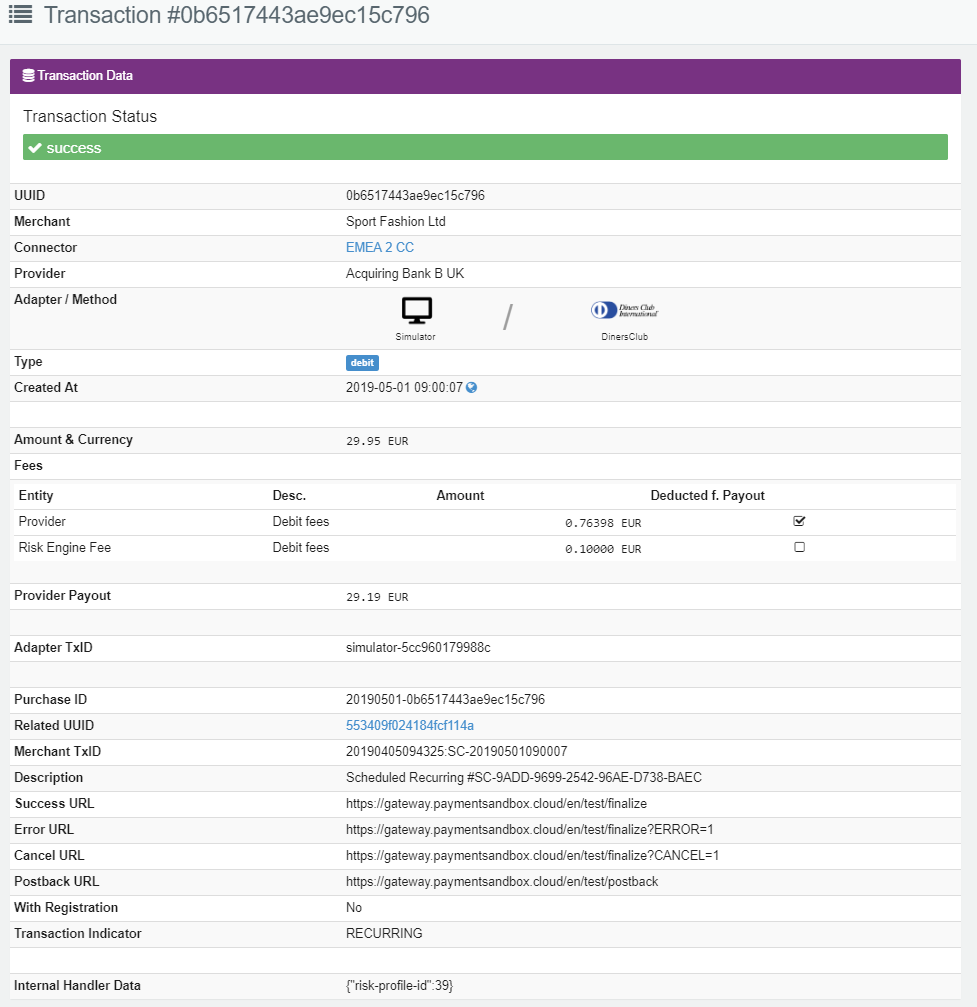Click the Adapter TxID simulator value

(418, 648)
